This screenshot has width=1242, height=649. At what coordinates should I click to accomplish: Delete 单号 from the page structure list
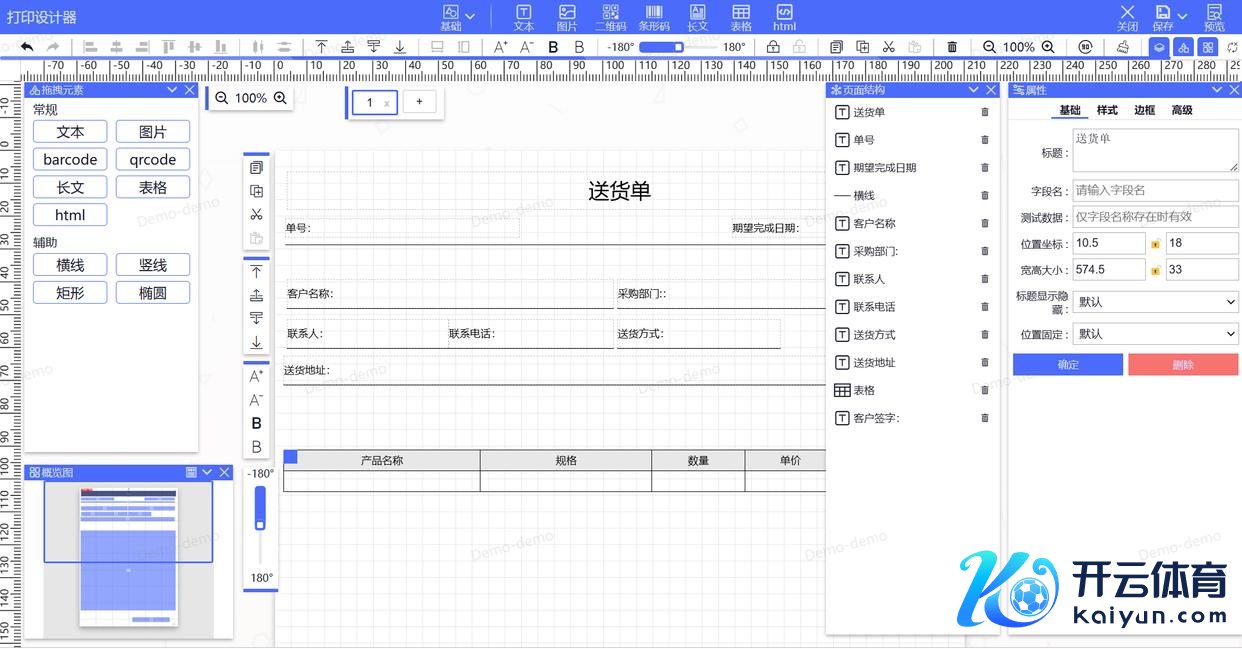[985, 140]
